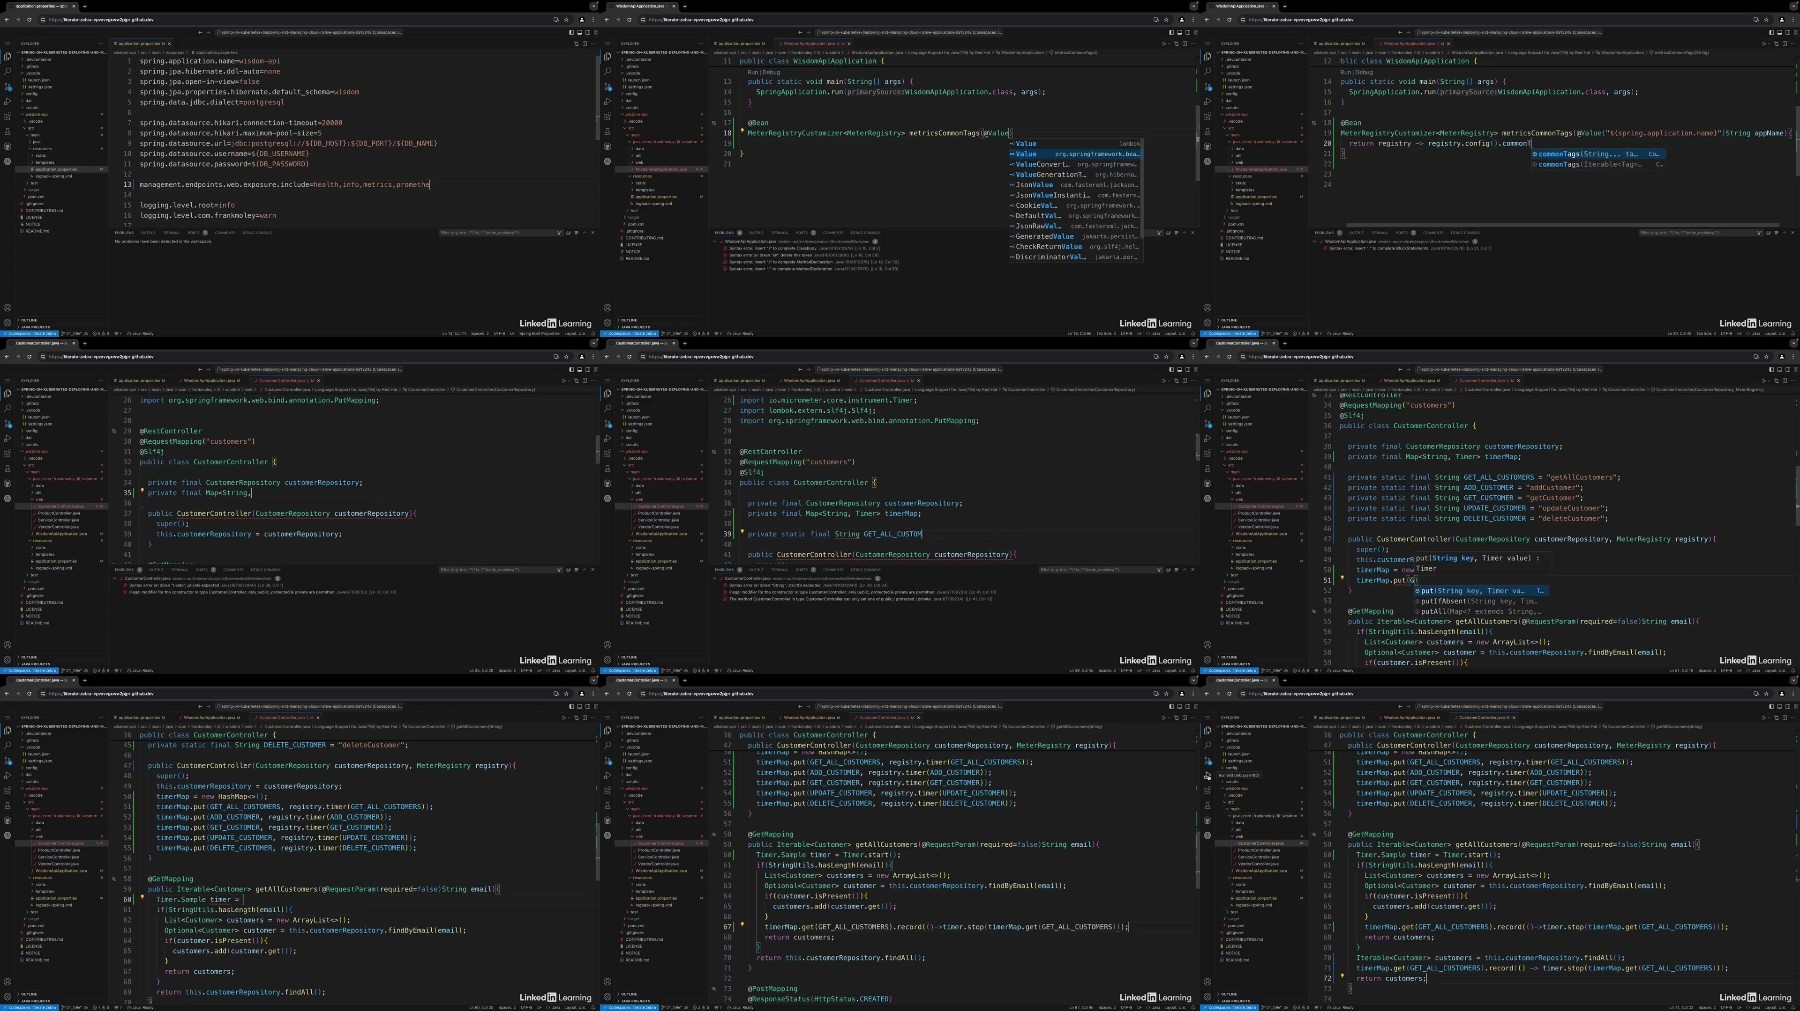Open browser profile icon in timerMap.put suggestions frame
The width and height of the screenshot is (1800, 1011).
click(x=1782, y=357)
